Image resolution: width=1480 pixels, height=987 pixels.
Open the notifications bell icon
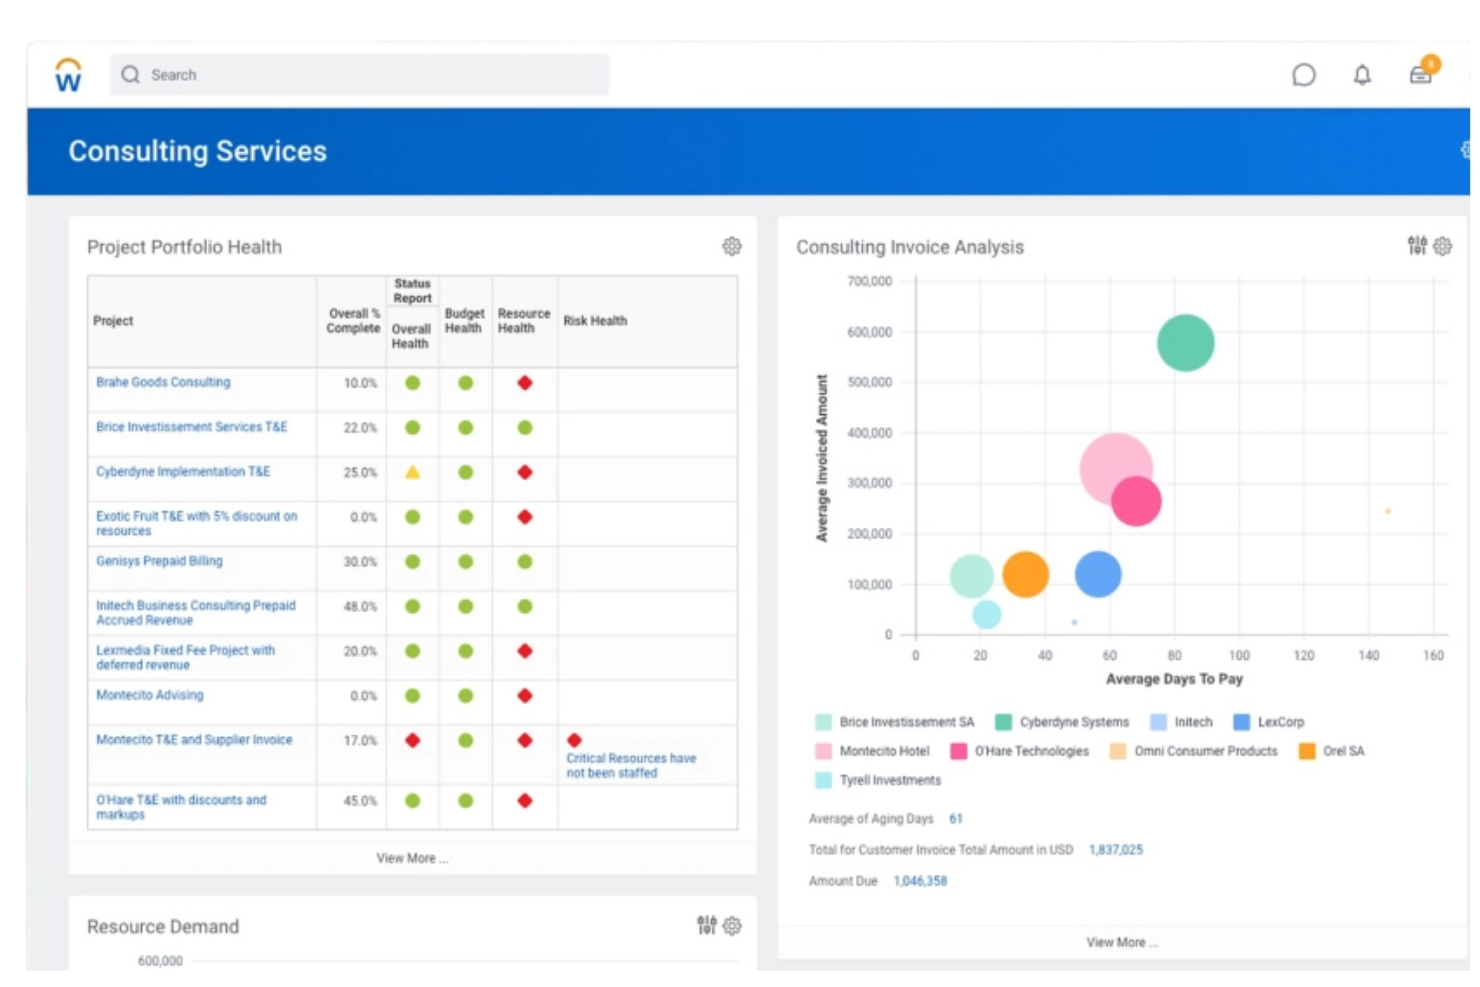click(x=1362, y=75)
